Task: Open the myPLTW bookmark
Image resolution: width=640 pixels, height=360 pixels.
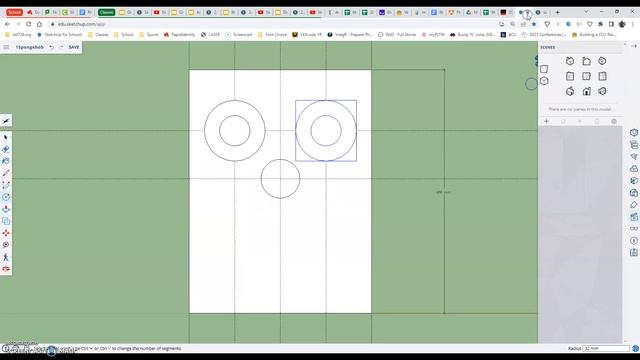Action: tap(434, 35)
